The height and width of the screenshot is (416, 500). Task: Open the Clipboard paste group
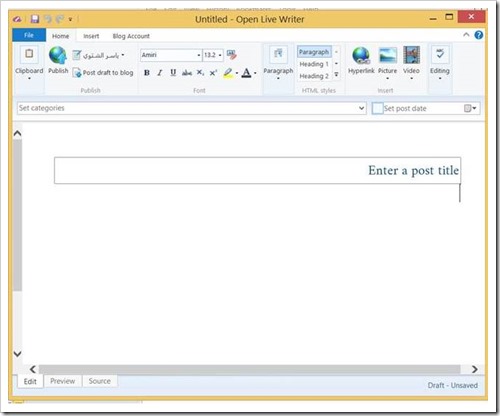click(29, 64)
